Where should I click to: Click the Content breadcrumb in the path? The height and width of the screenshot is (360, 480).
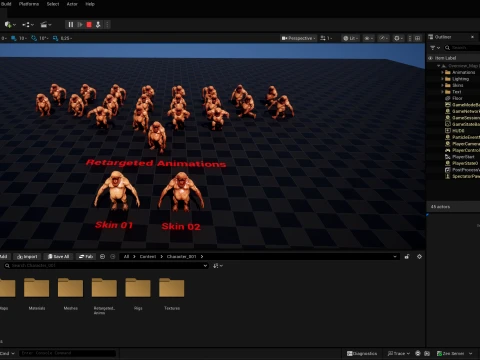click(148, 257)
